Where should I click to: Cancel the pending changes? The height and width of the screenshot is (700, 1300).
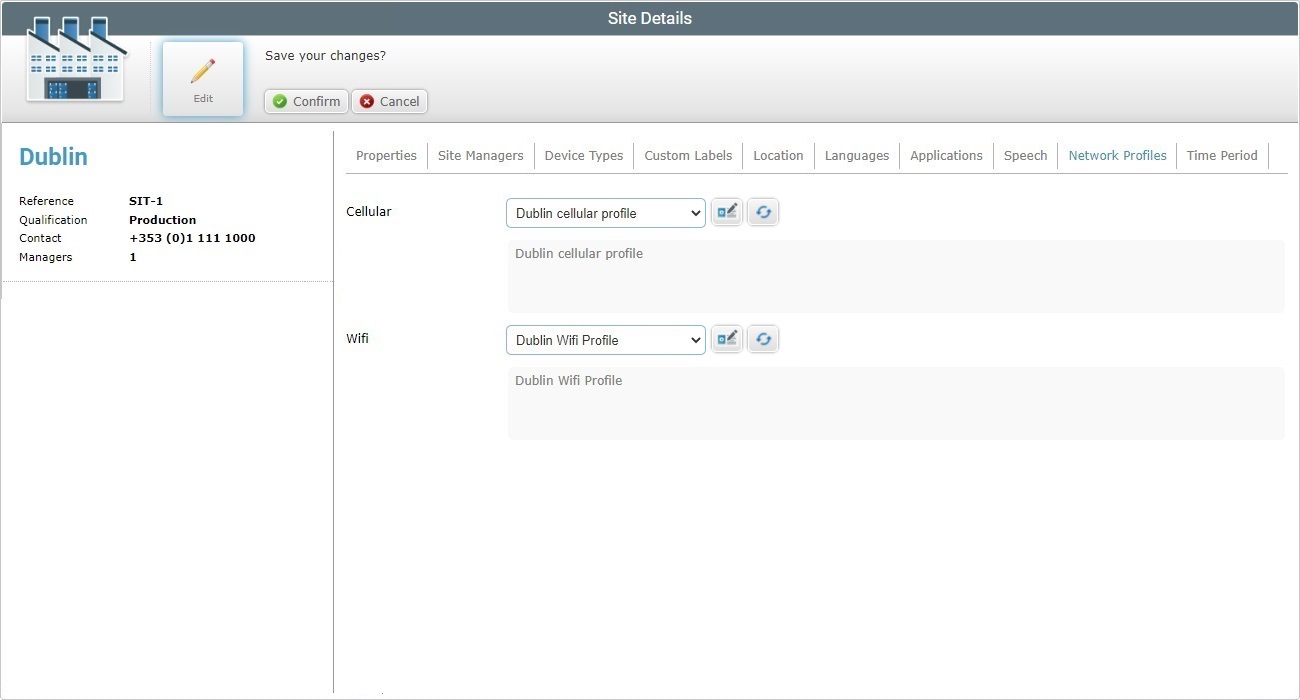389,101
